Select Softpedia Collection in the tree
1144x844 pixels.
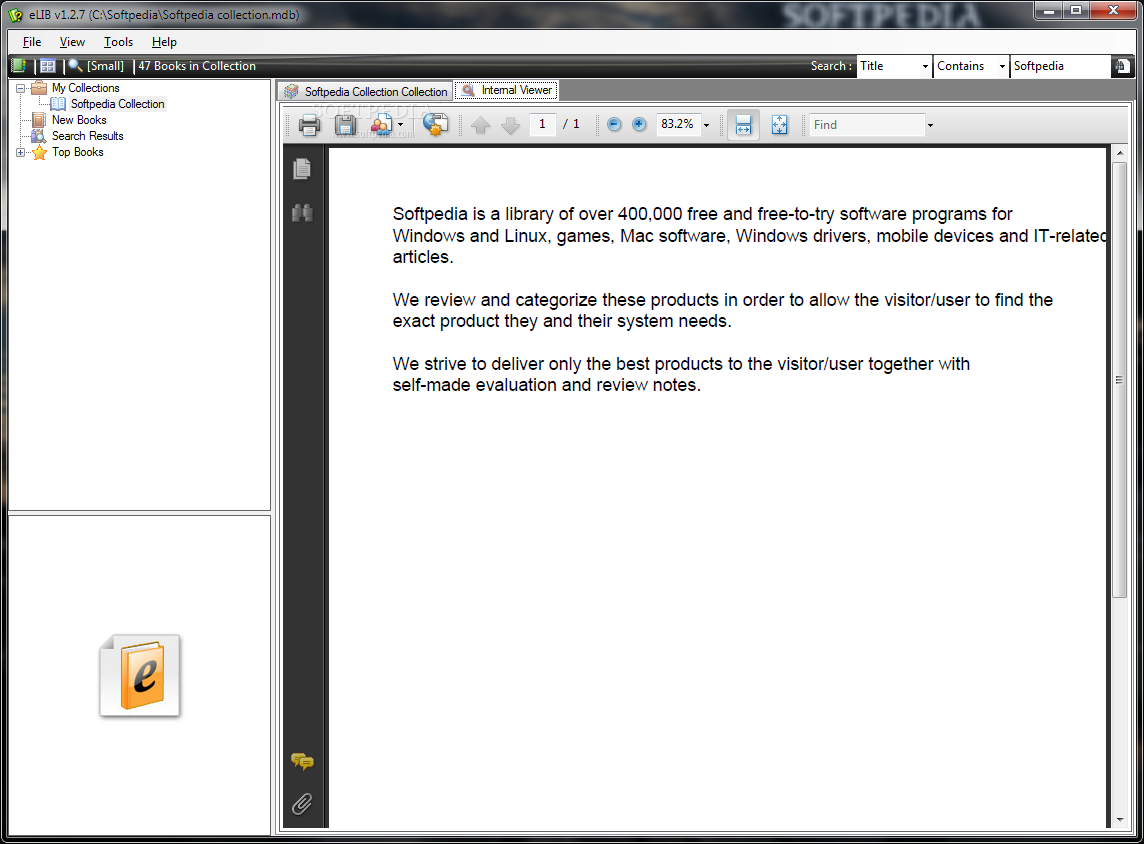[x=117, y=104]
